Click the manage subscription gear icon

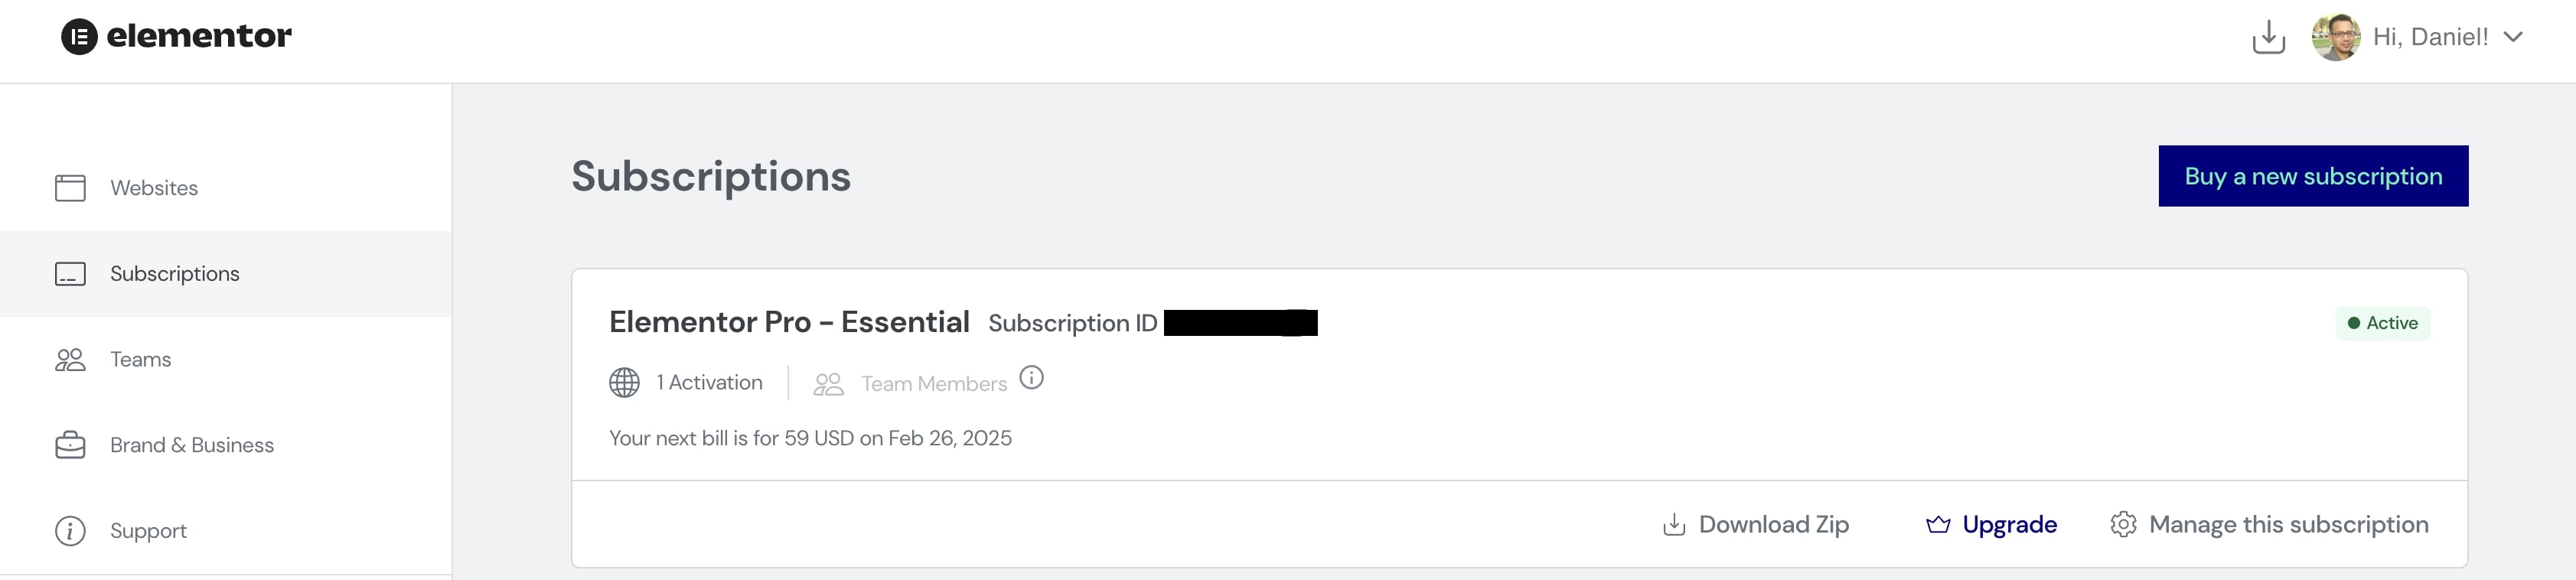[x=2123, y=525]
